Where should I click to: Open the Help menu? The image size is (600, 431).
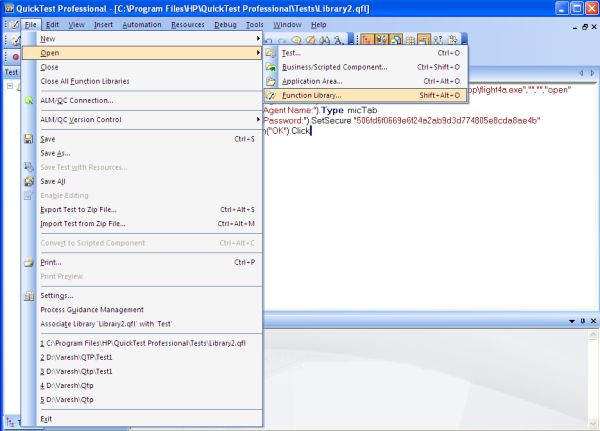319,25
